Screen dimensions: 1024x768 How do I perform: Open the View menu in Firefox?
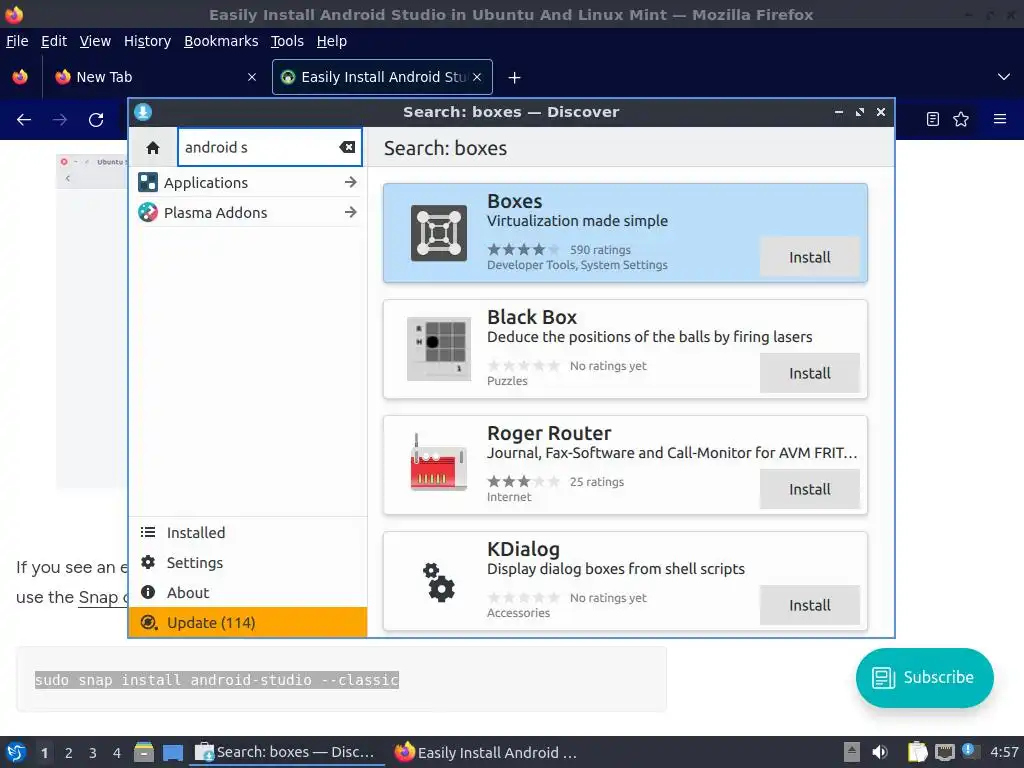pyautogui.click(x=95, y=41)
